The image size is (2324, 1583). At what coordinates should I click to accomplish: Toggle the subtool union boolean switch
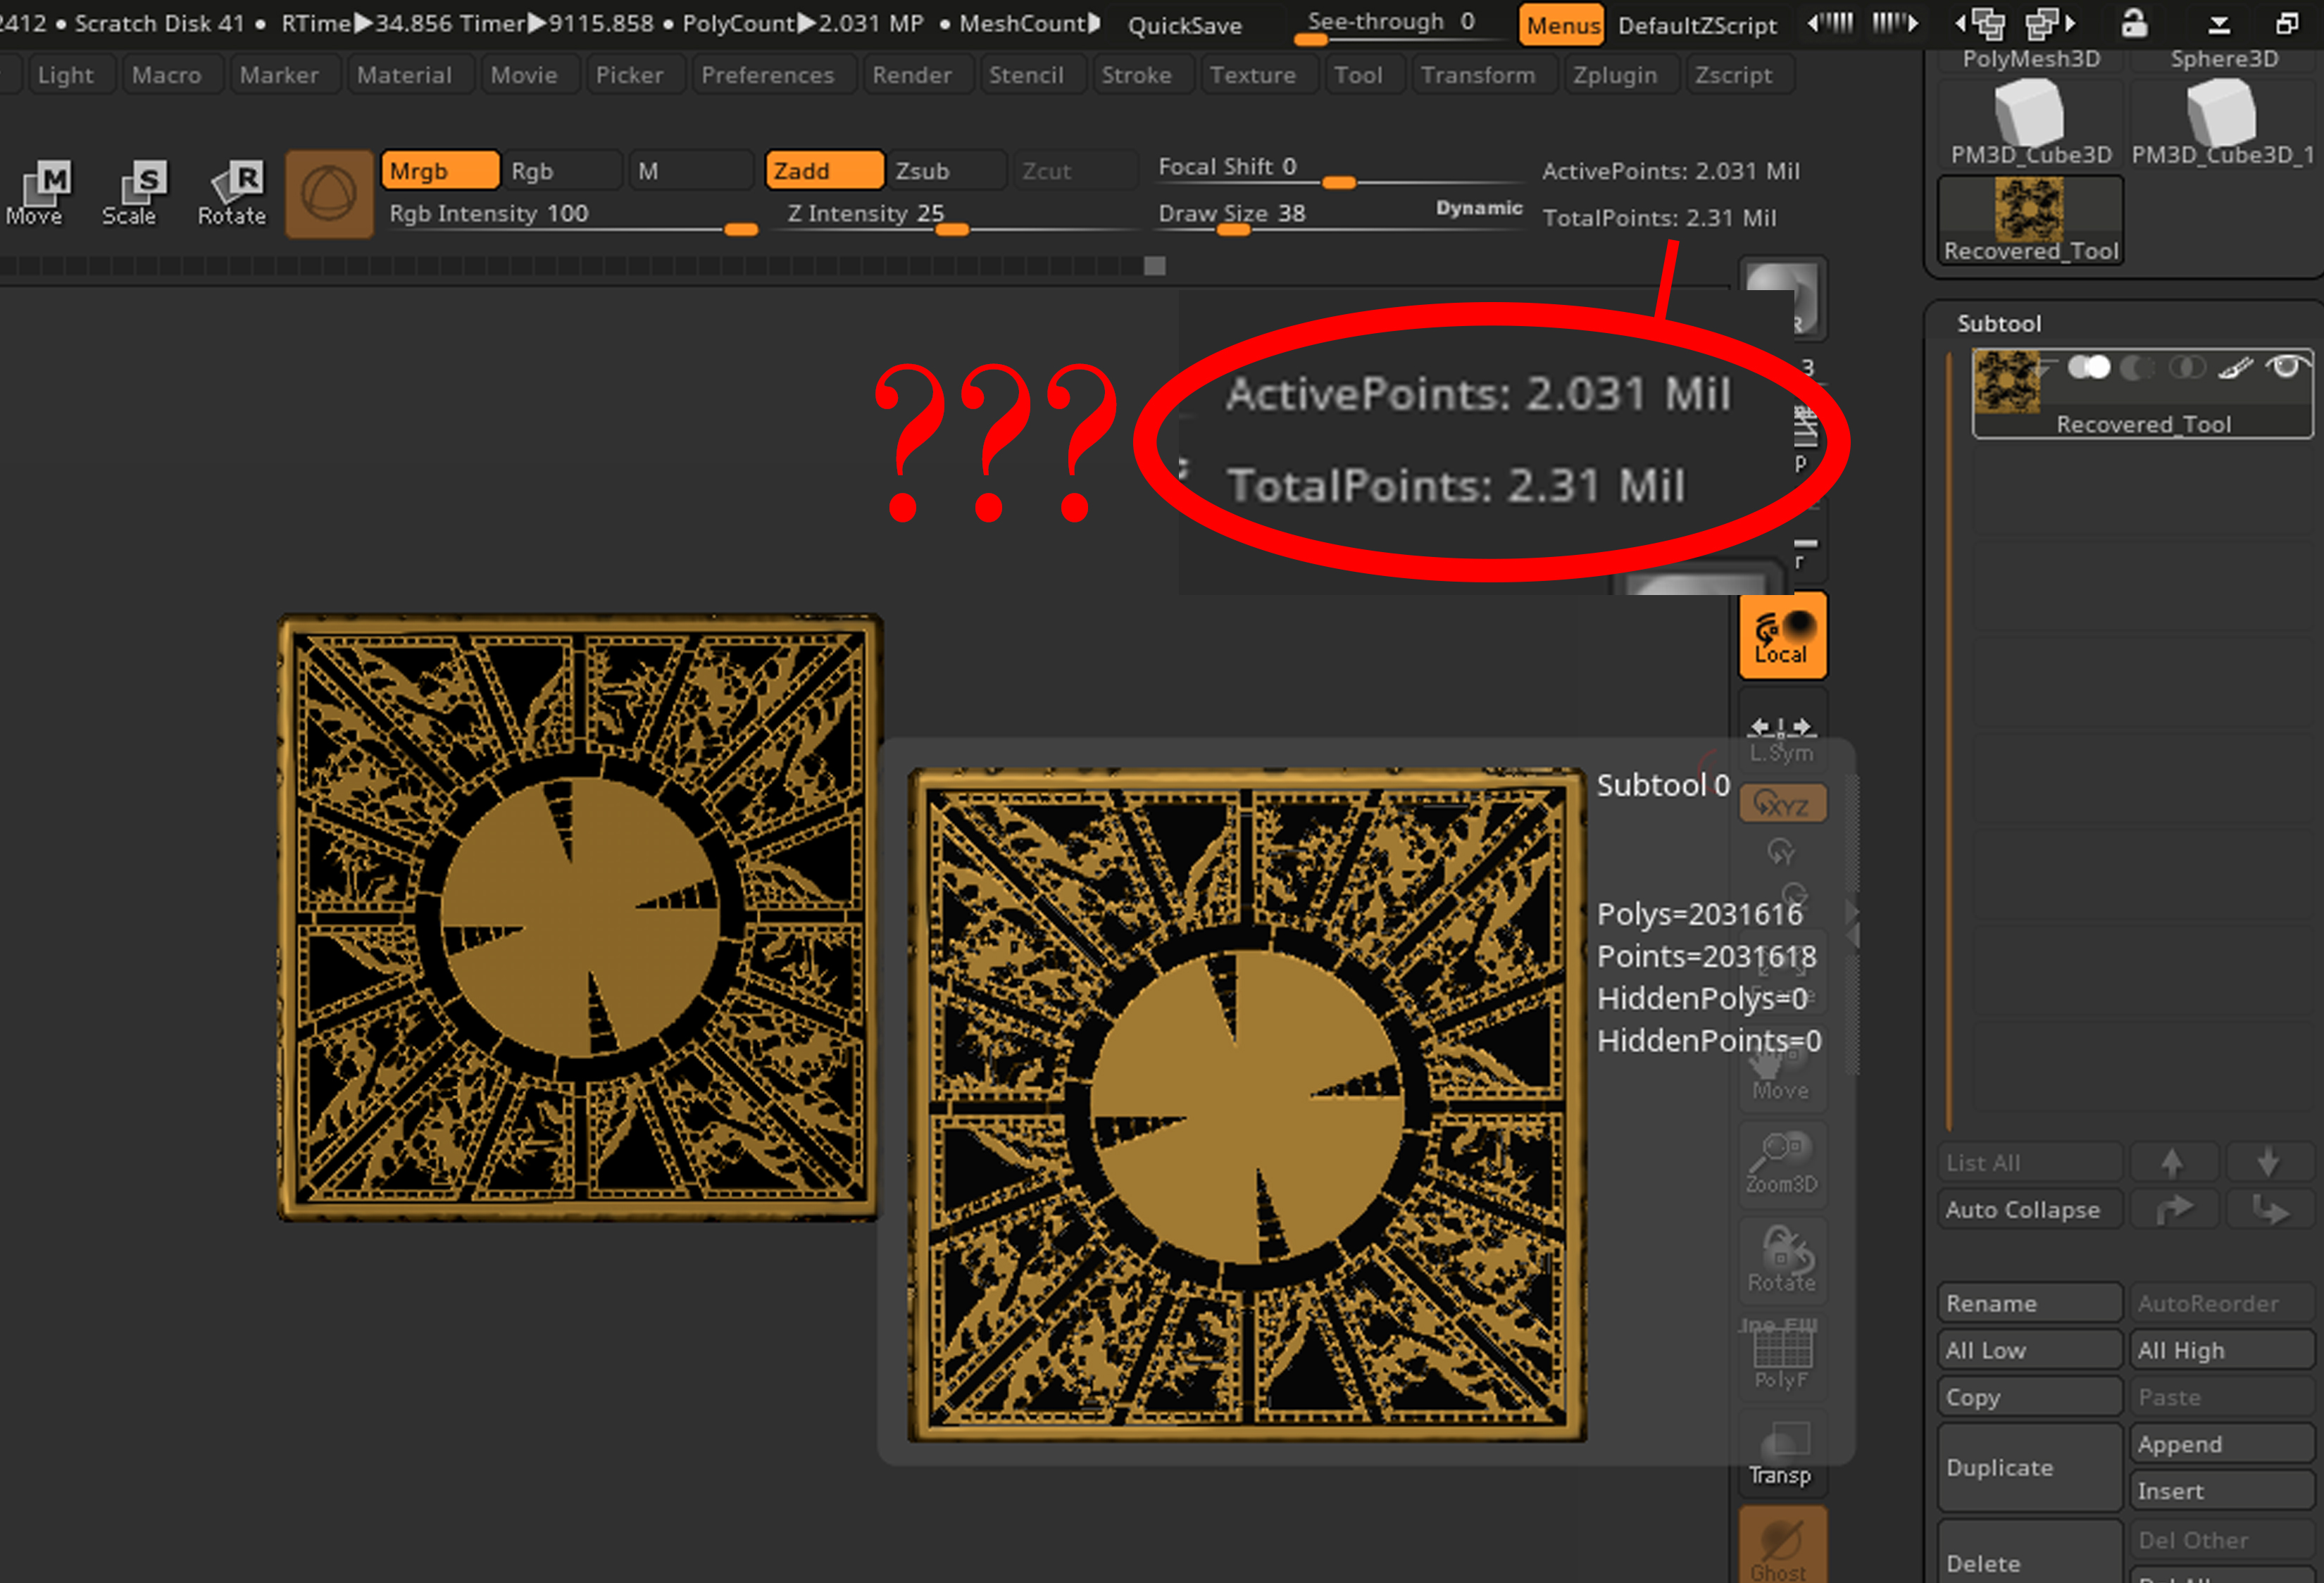(x=2089, y=367)
